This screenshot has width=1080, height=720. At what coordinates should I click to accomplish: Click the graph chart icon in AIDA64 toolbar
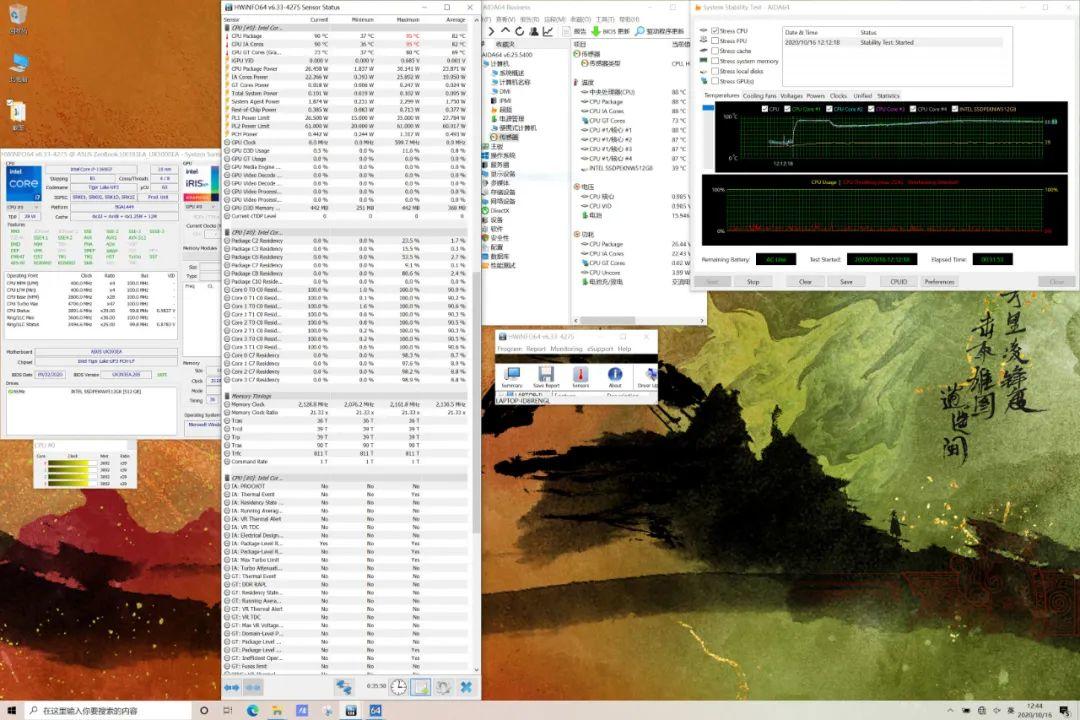point(548,31)
